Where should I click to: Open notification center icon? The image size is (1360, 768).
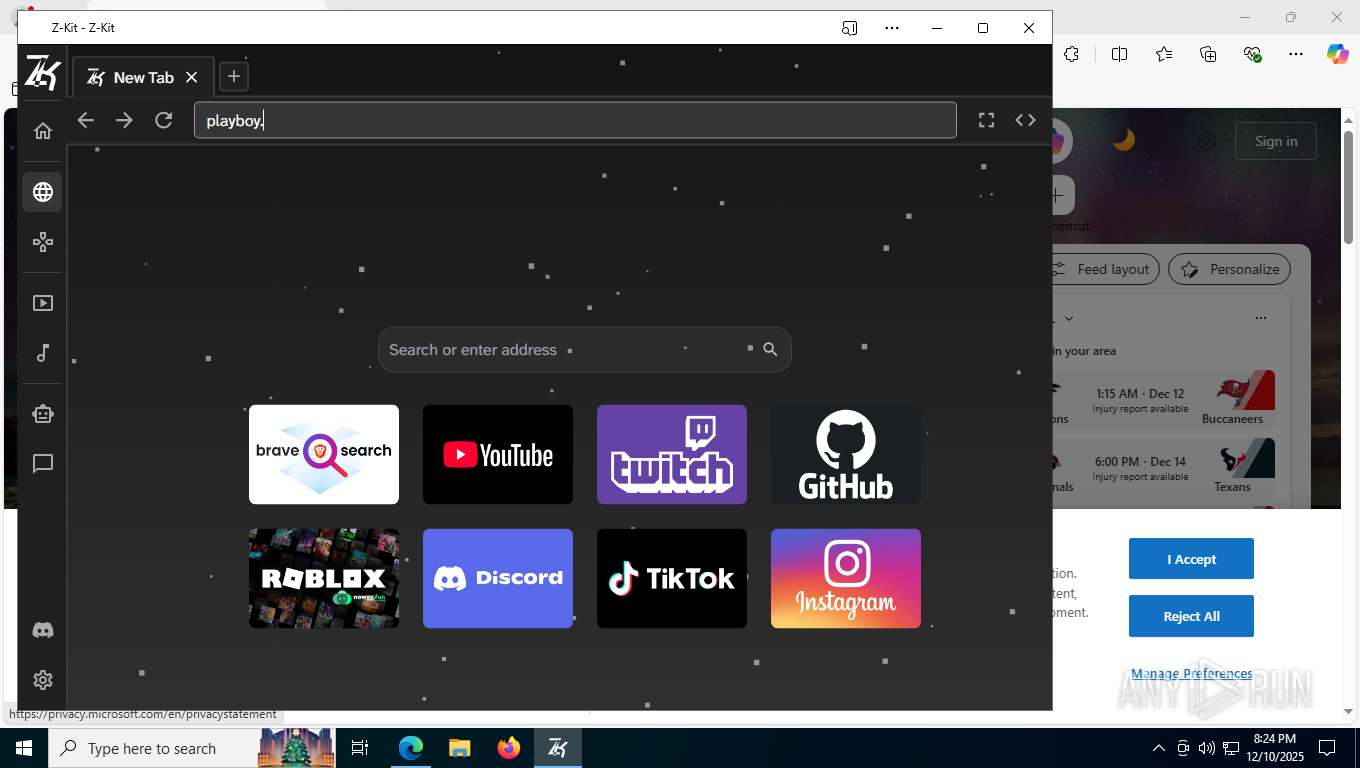click(1327, 748)
